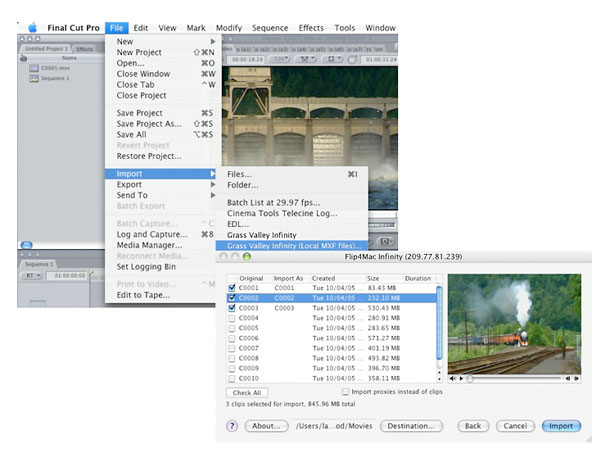Check clip C0008 for import
This screenshot has width=610, height=467.
[232, 358]
